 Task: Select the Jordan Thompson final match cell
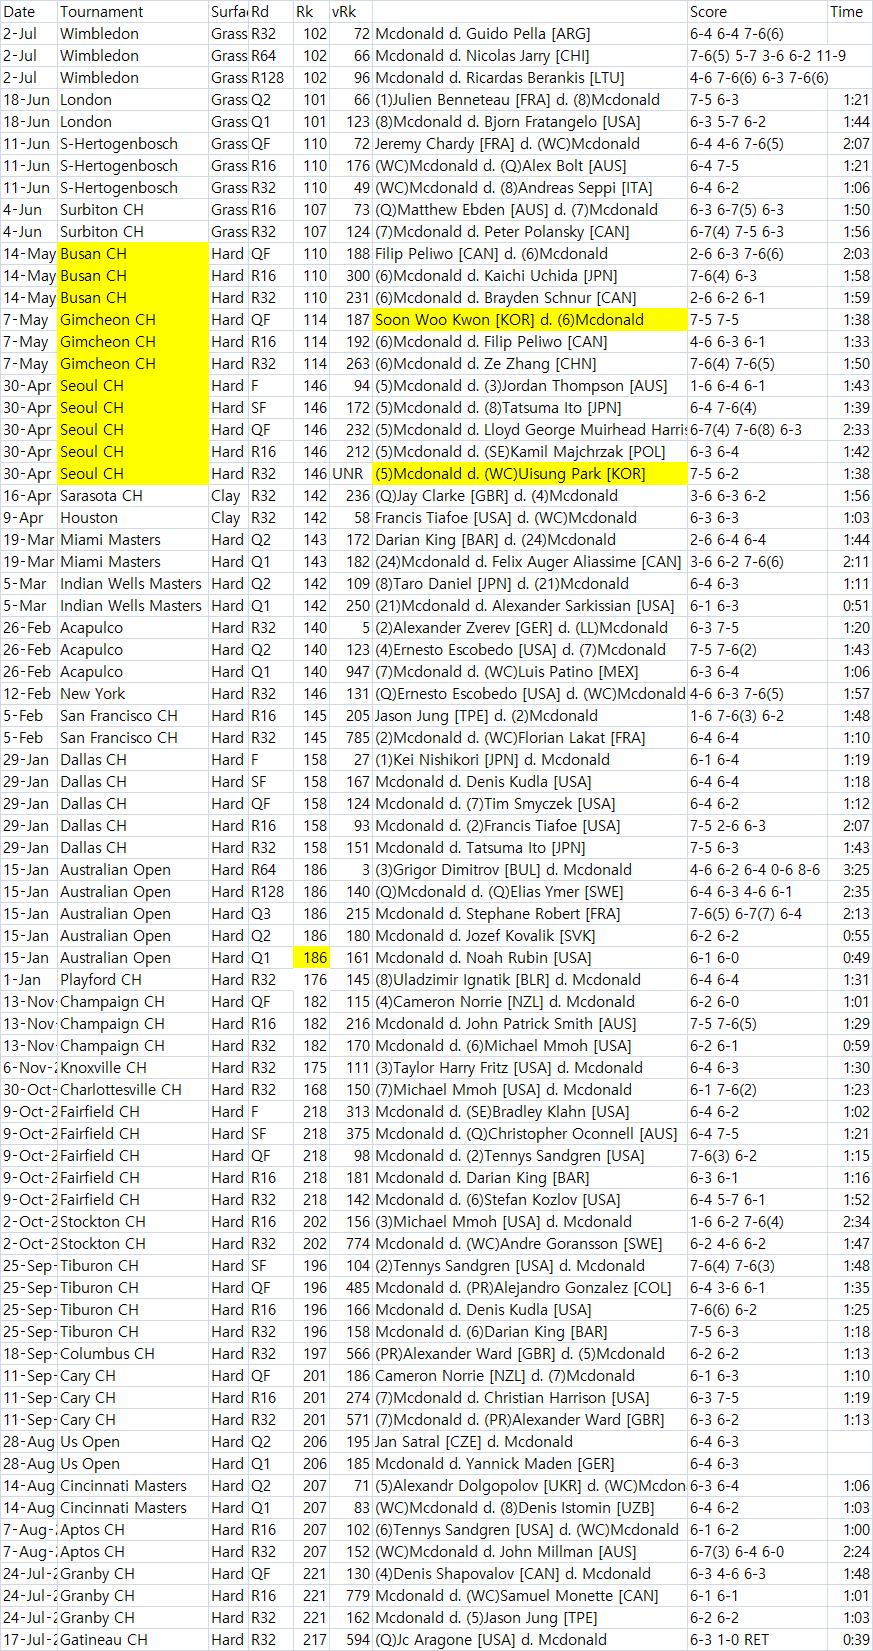[x=530, y=385]
